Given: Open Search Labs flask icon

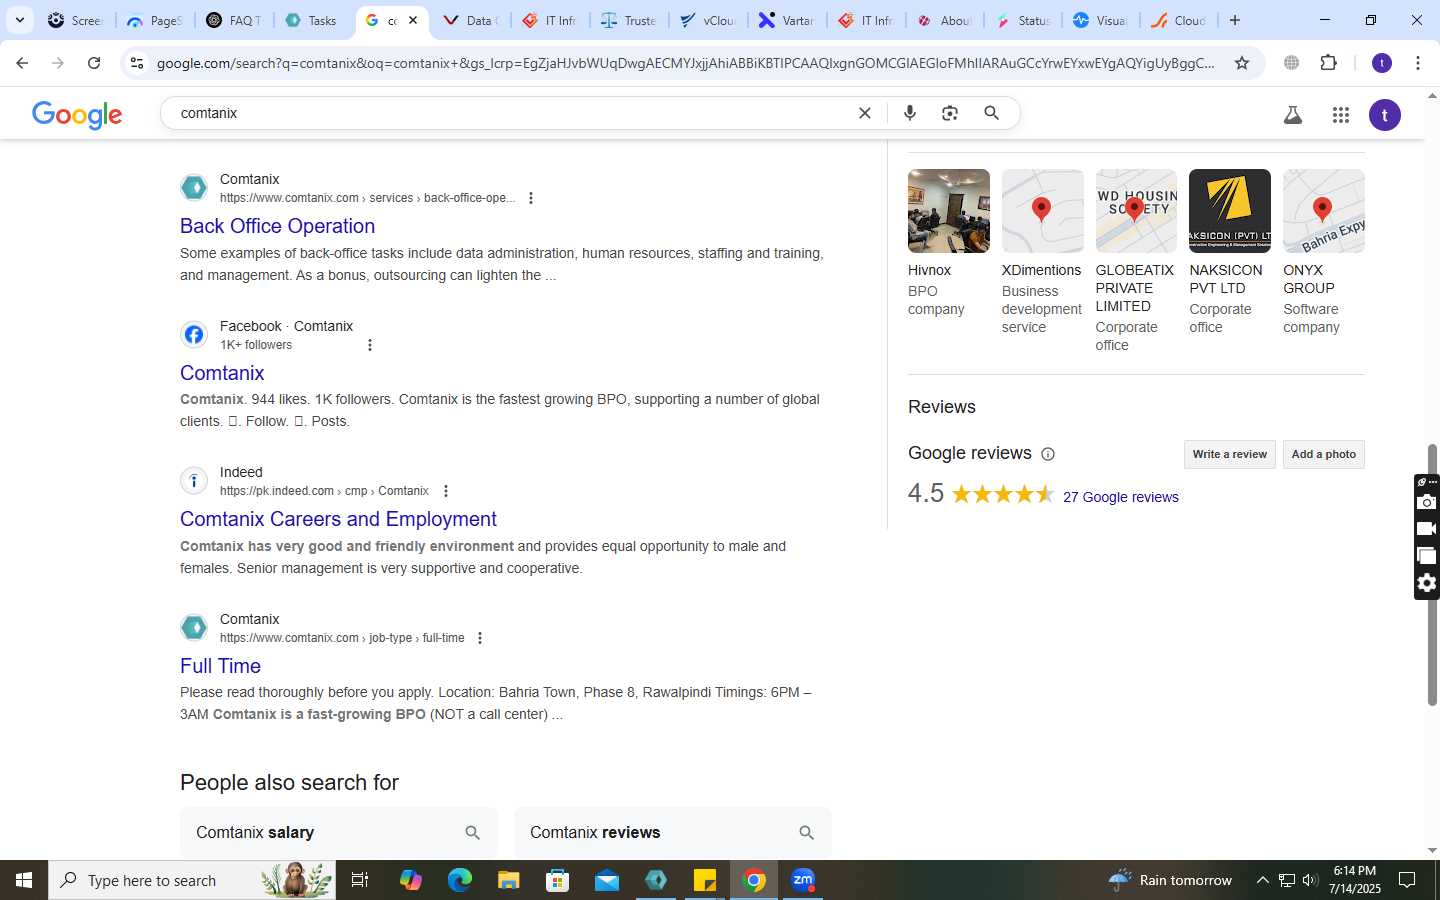Looking at the screenshot, I should pos(1293,115).
